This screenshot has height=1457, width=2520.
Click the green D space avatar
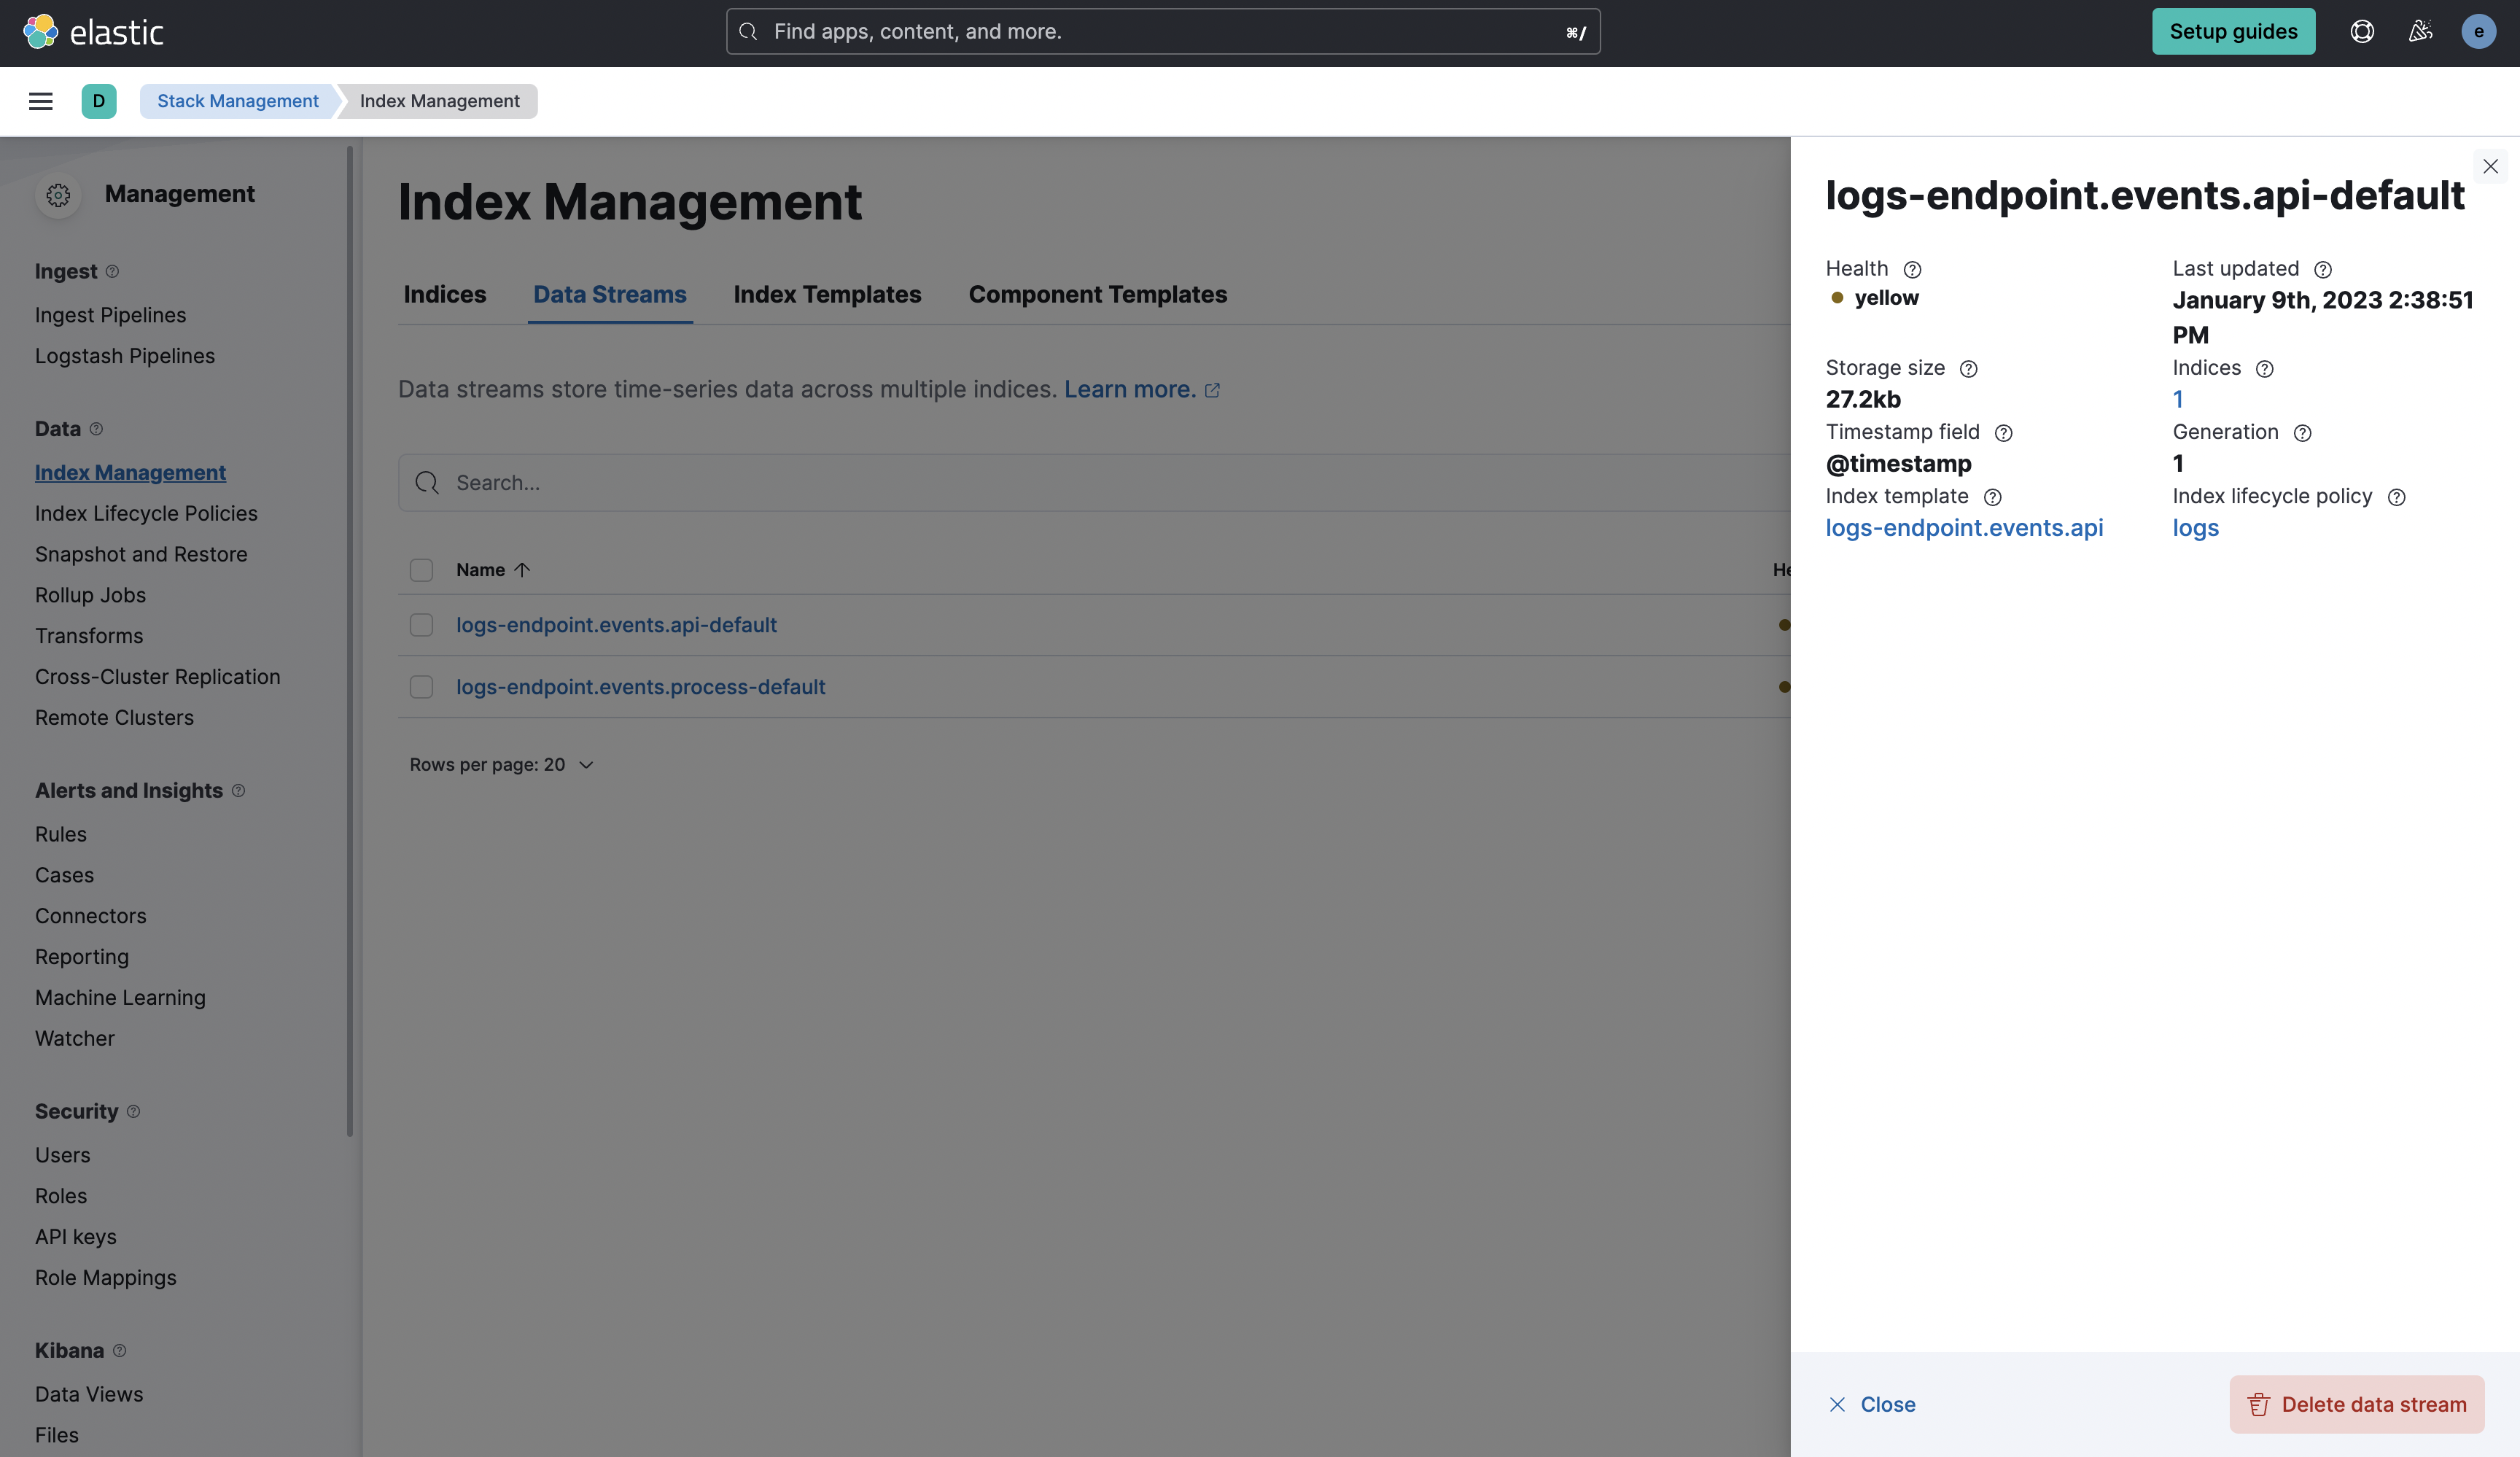(x=98, y=101)
